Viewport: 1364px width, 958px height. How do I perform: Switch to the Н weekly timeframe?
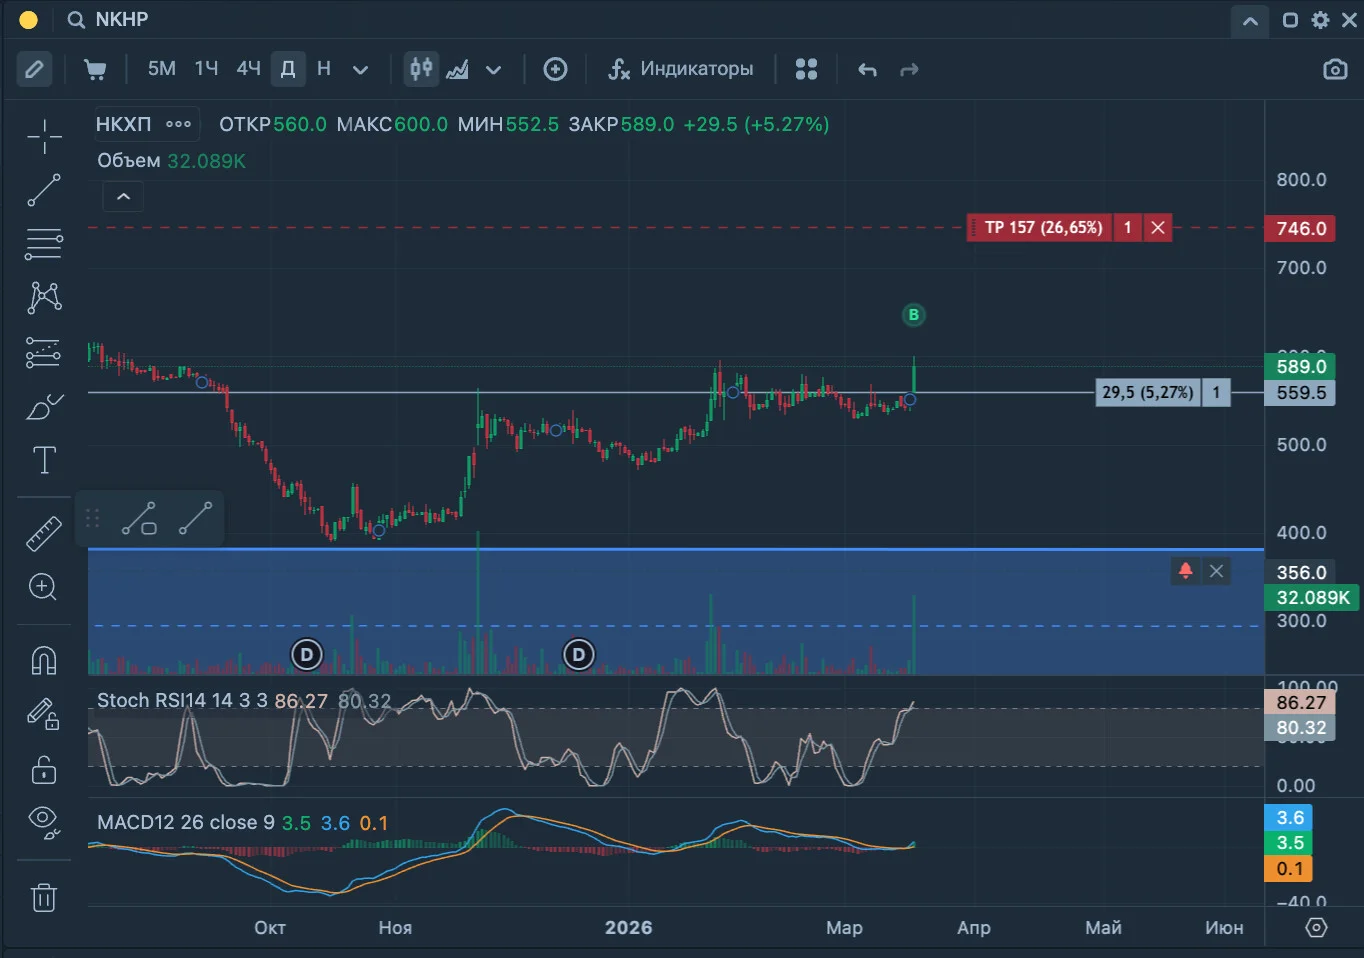tap(324, 69)
